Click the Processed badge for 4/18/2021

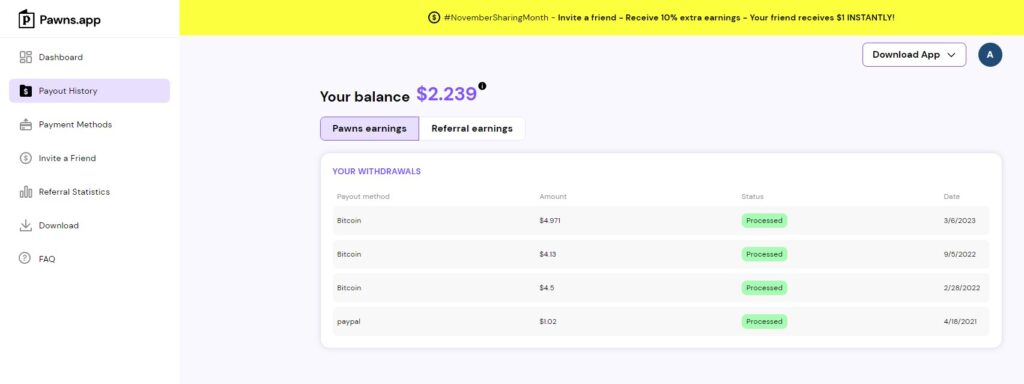764,321
